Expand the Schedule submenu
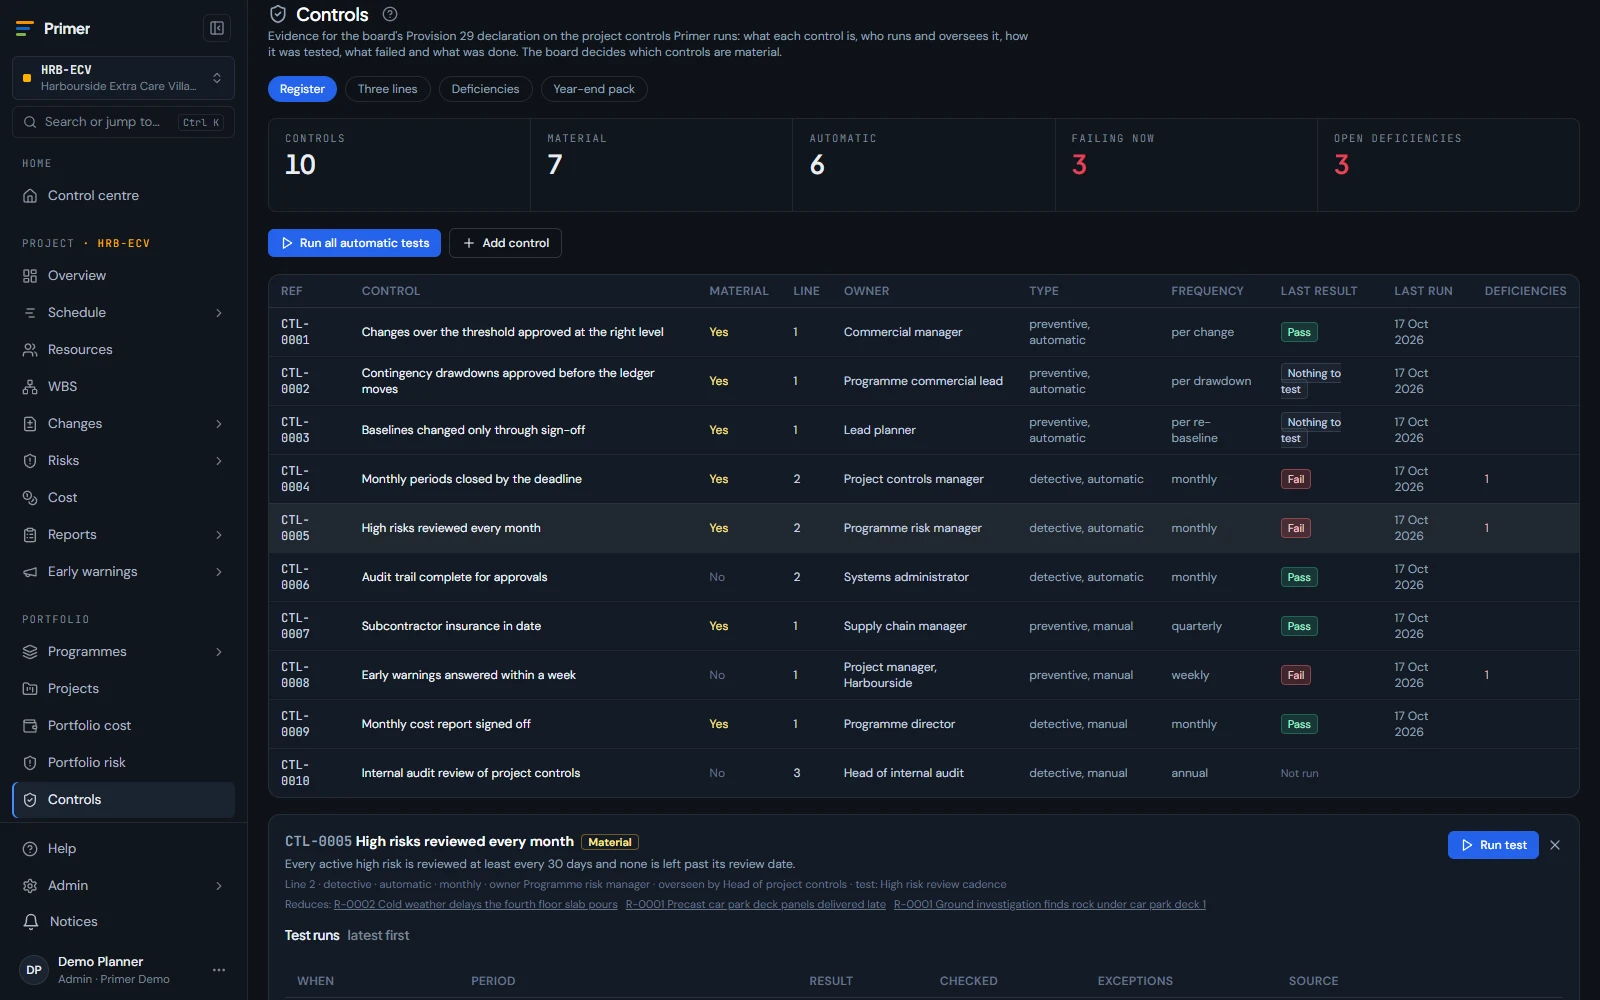The image size is (1600, 1000). coord(219,313)
